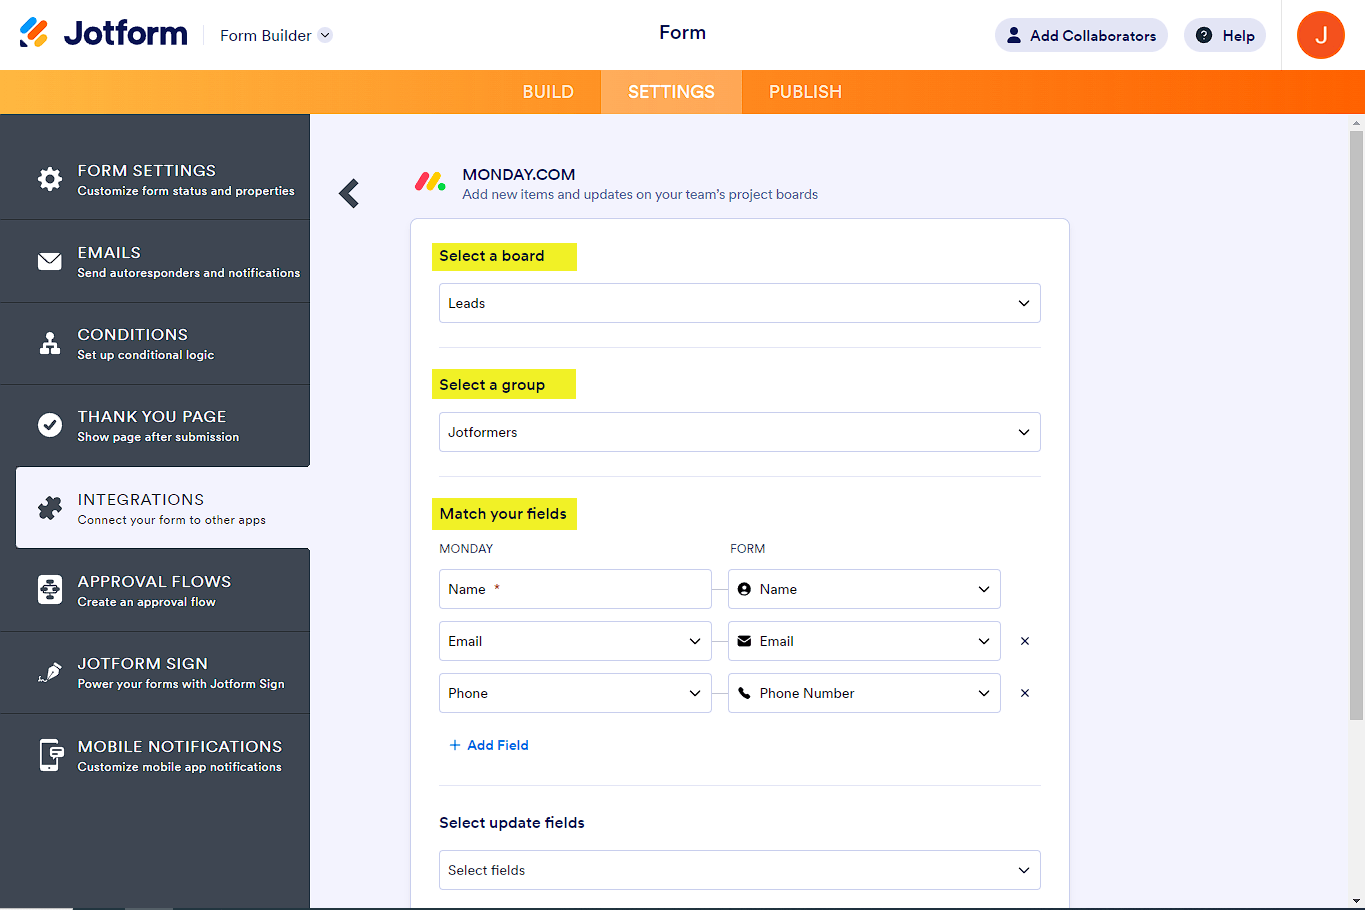The image size is (1365, 910).
Task: Open the Leads board dropdown
Action: 739,303
